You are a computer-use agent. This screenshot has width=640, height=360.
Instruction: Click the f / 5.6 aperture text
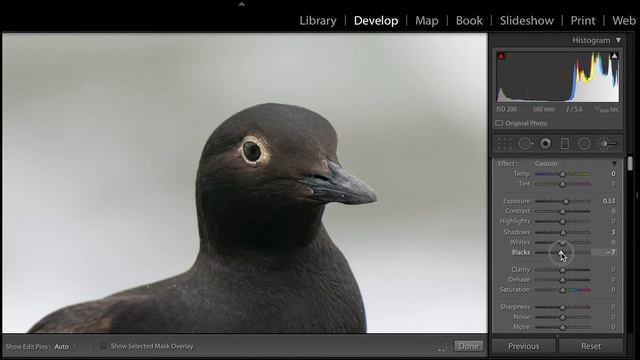(574, 109)
